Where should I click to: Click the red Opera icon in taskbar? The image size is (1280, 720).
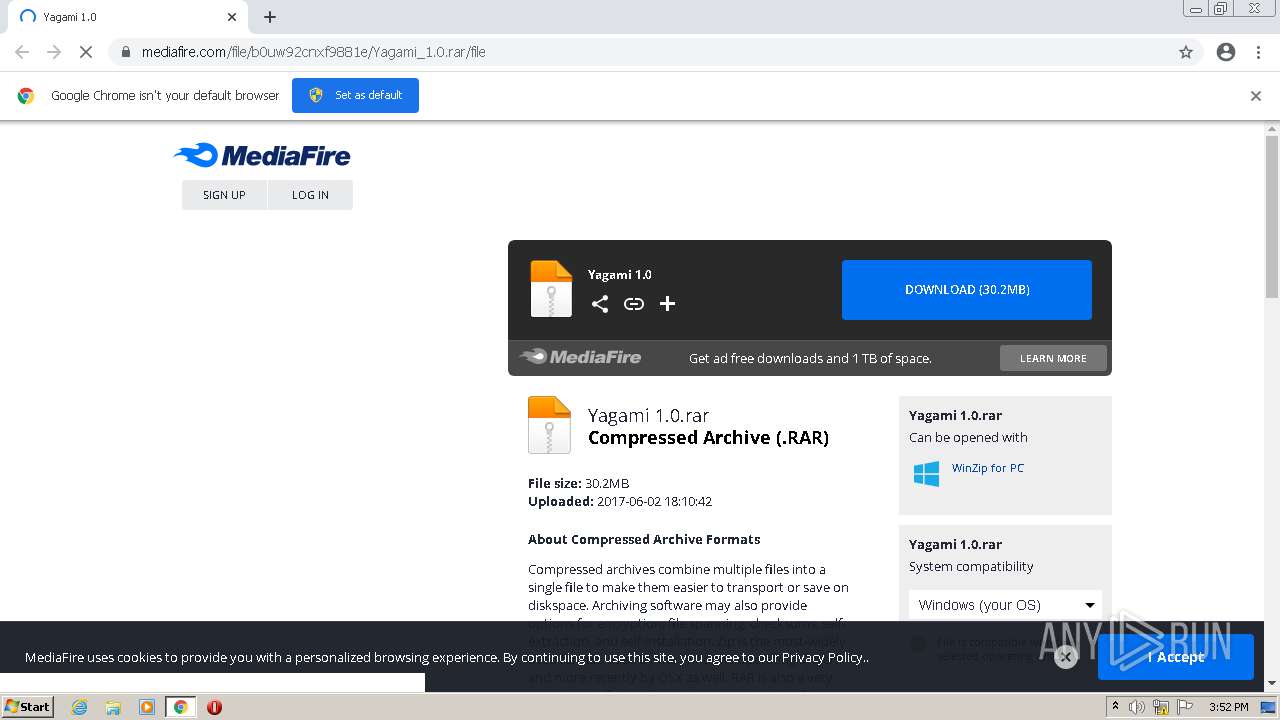[214, 707]
